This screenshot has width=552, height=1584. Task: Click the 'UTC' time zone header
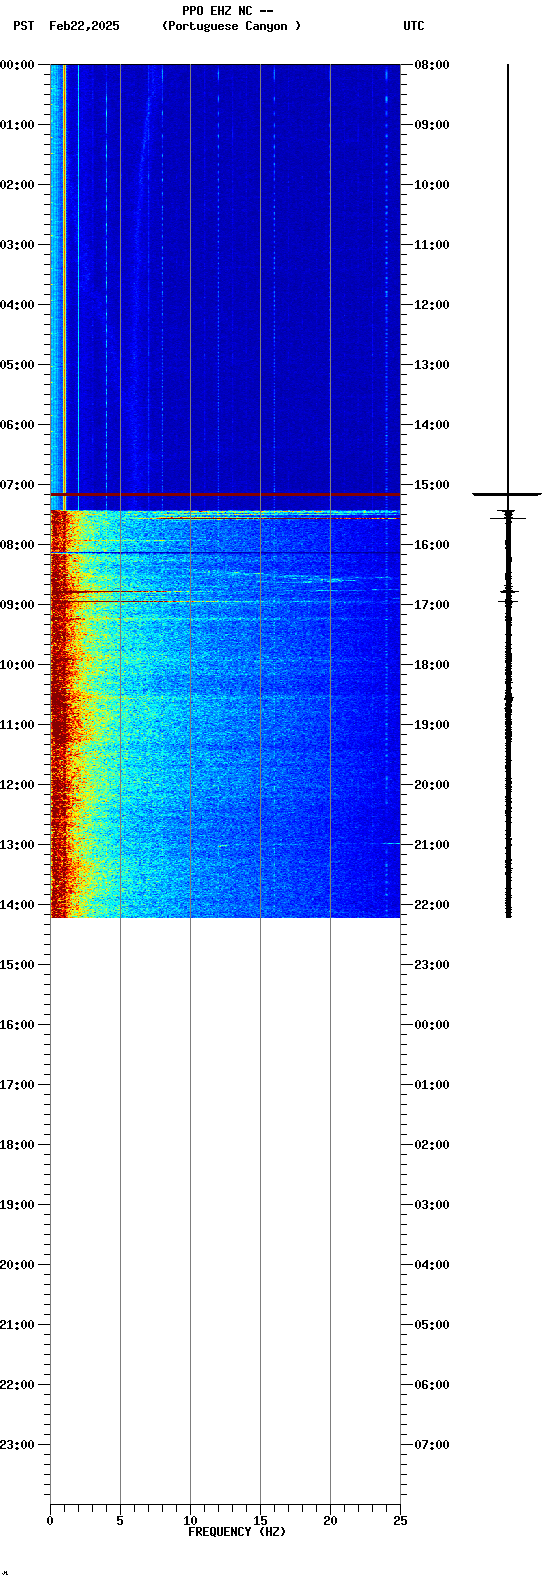(414, 26)
